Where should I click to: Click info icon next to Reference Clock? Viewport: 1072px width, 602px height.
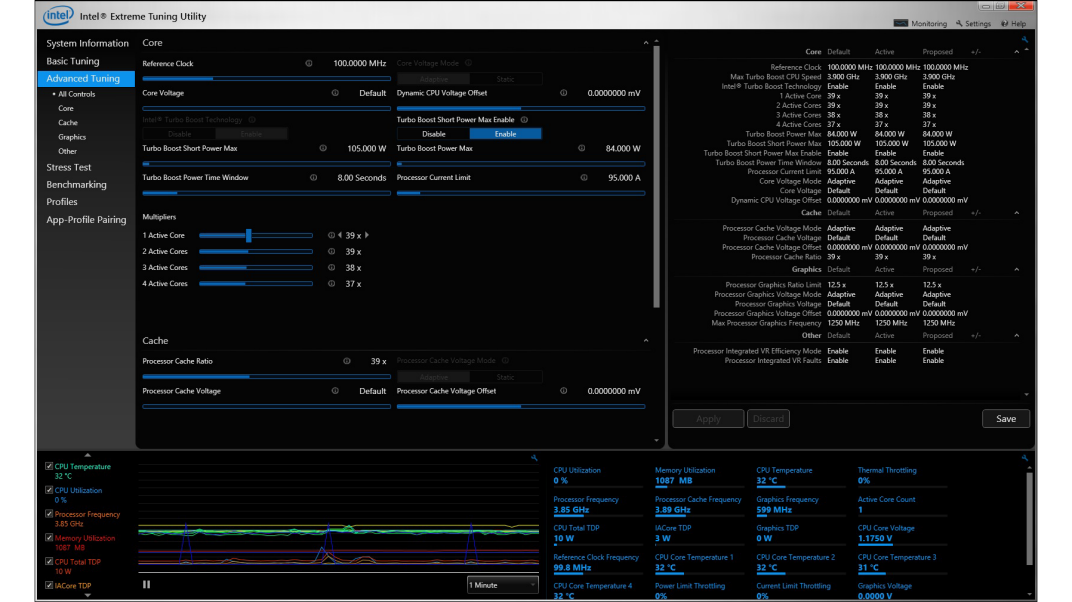coord(309,63)
